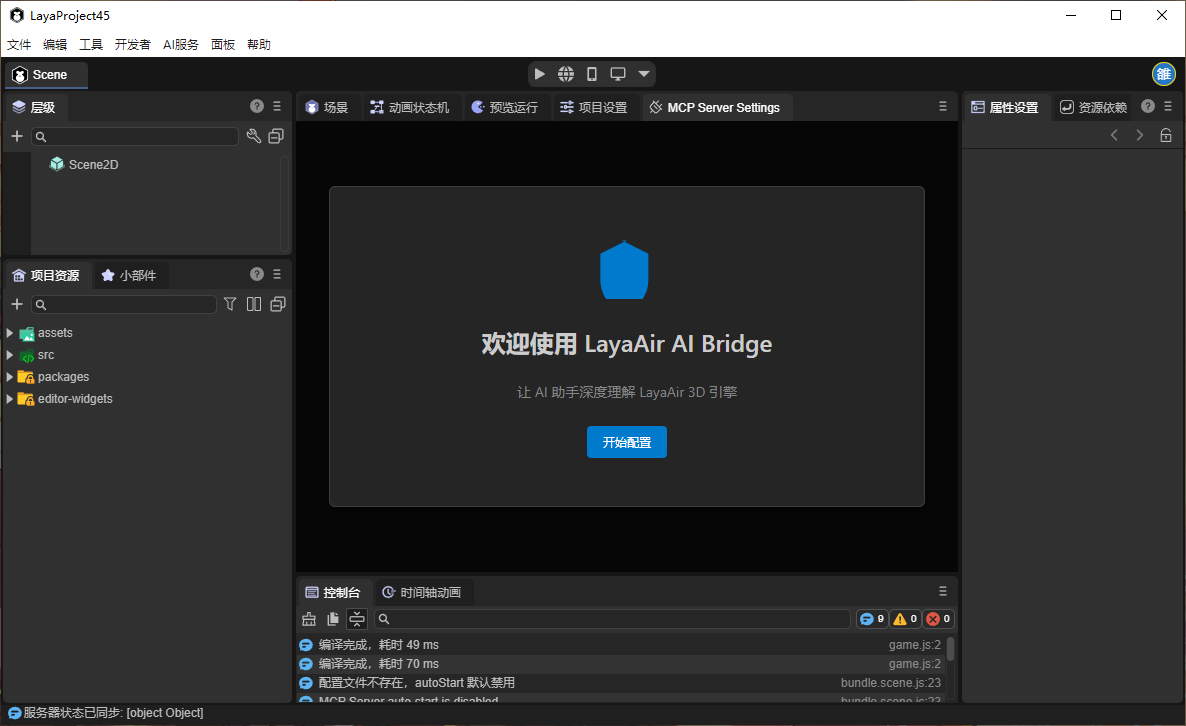
Task: Toggle the error message filter in console
Action: point(938,619)
